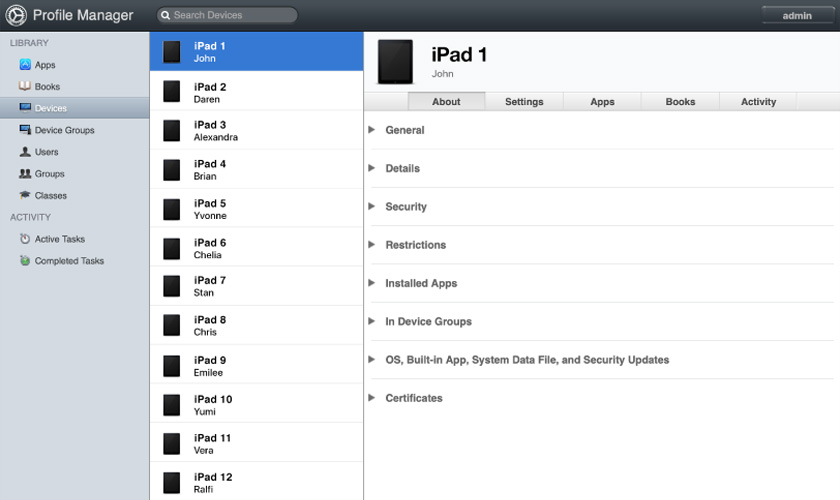Open the Apps tab for iPad 1

pos(602,101)
